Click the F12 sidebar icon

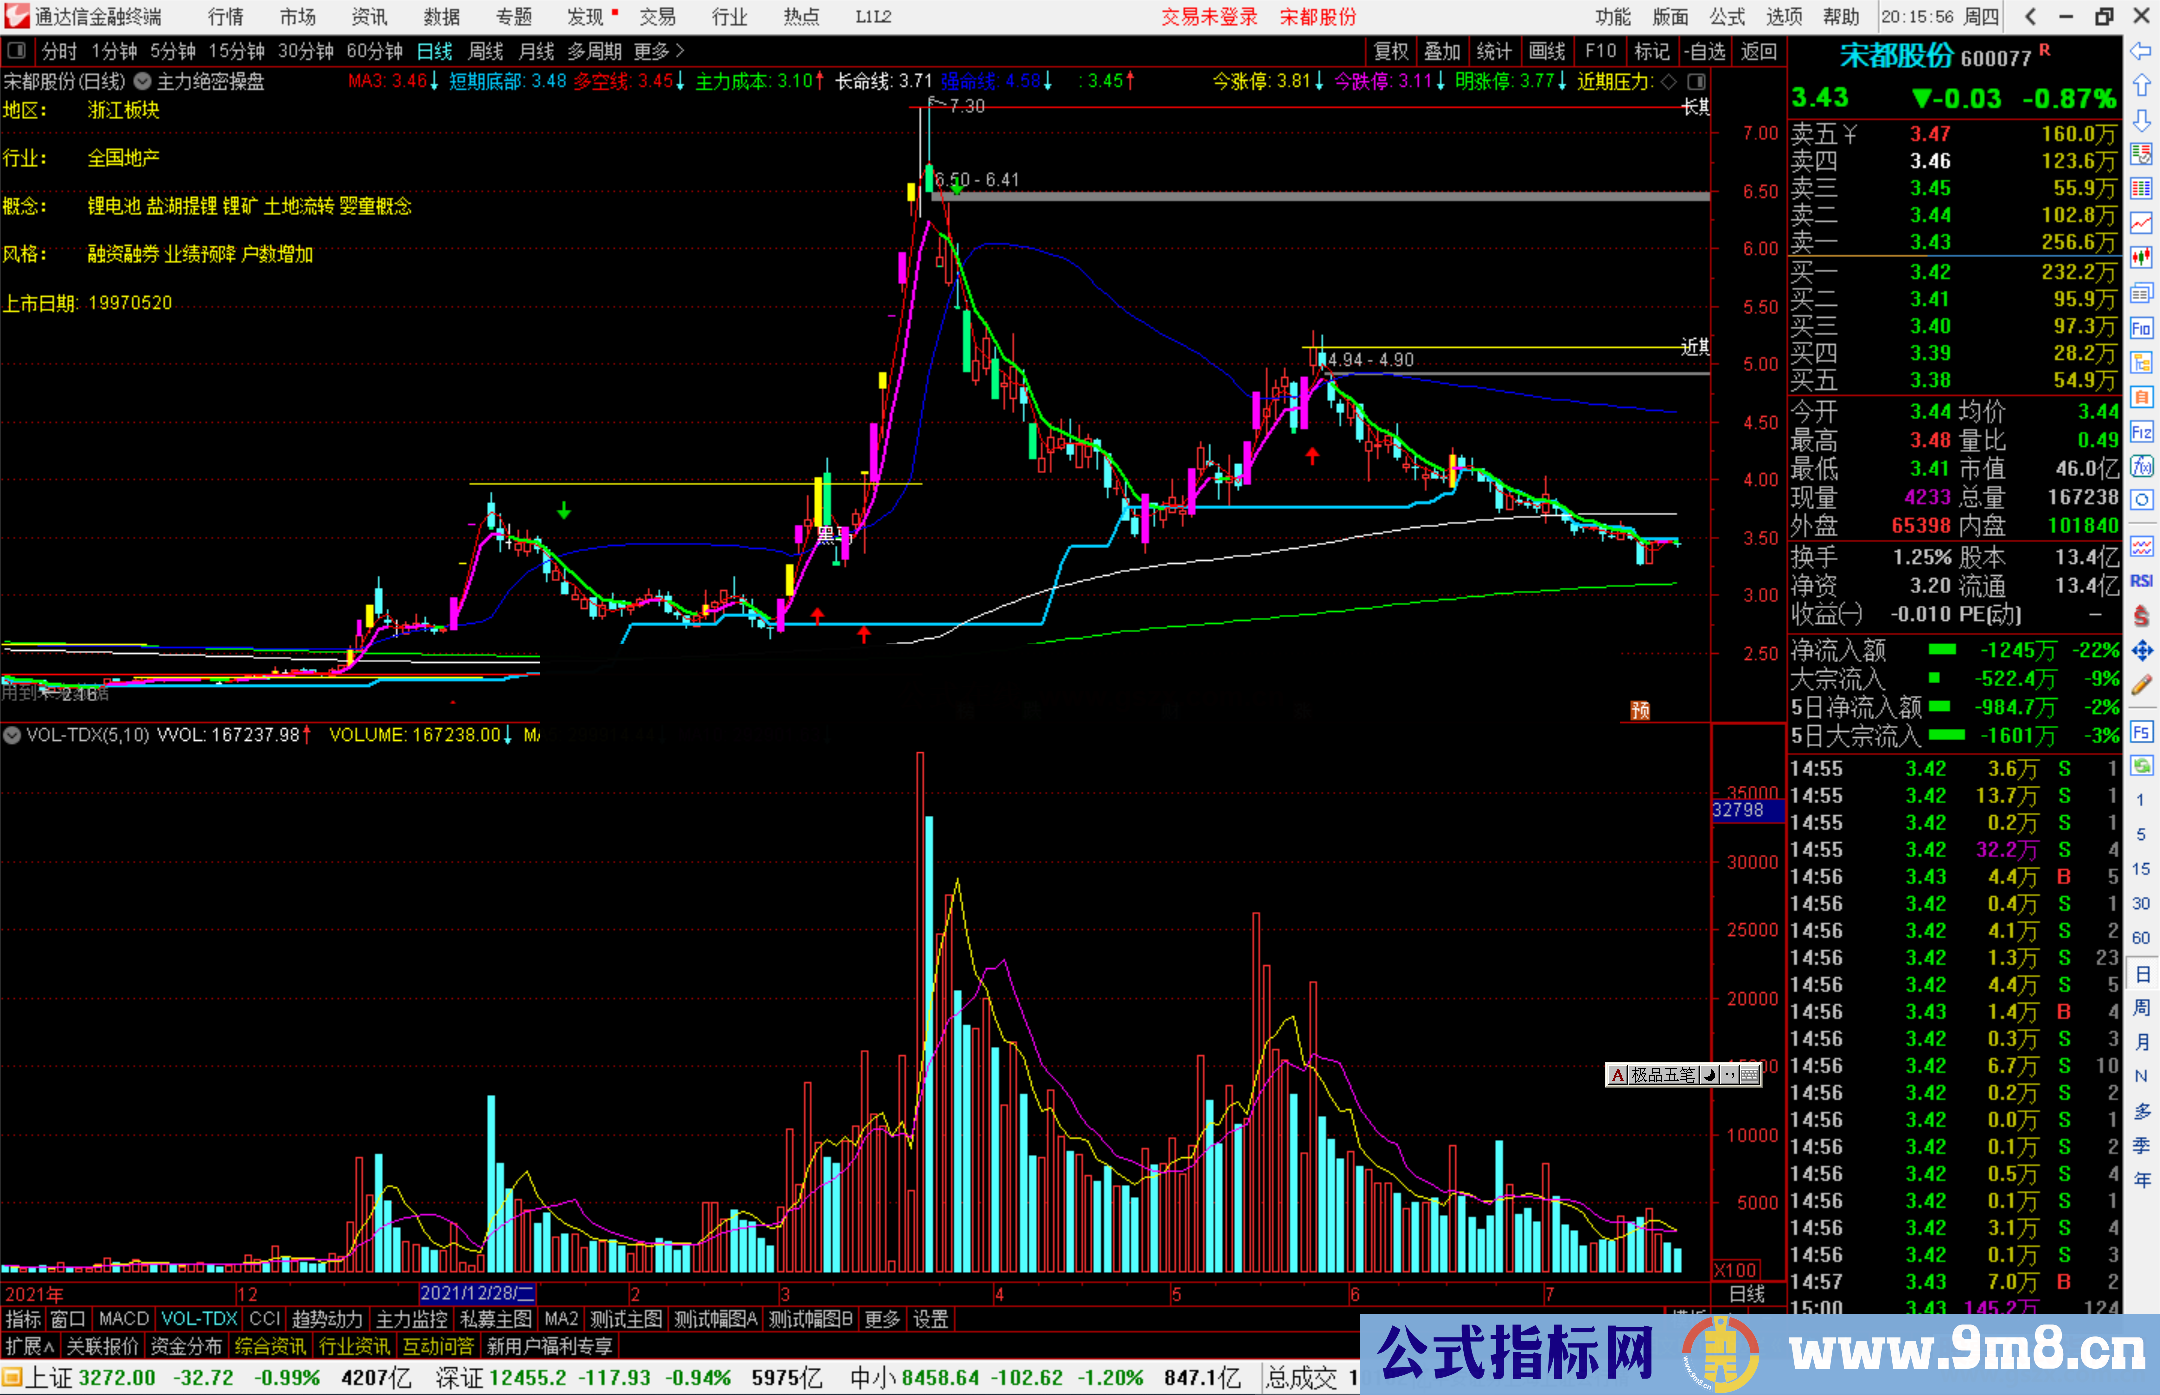tap(2141, 432)
